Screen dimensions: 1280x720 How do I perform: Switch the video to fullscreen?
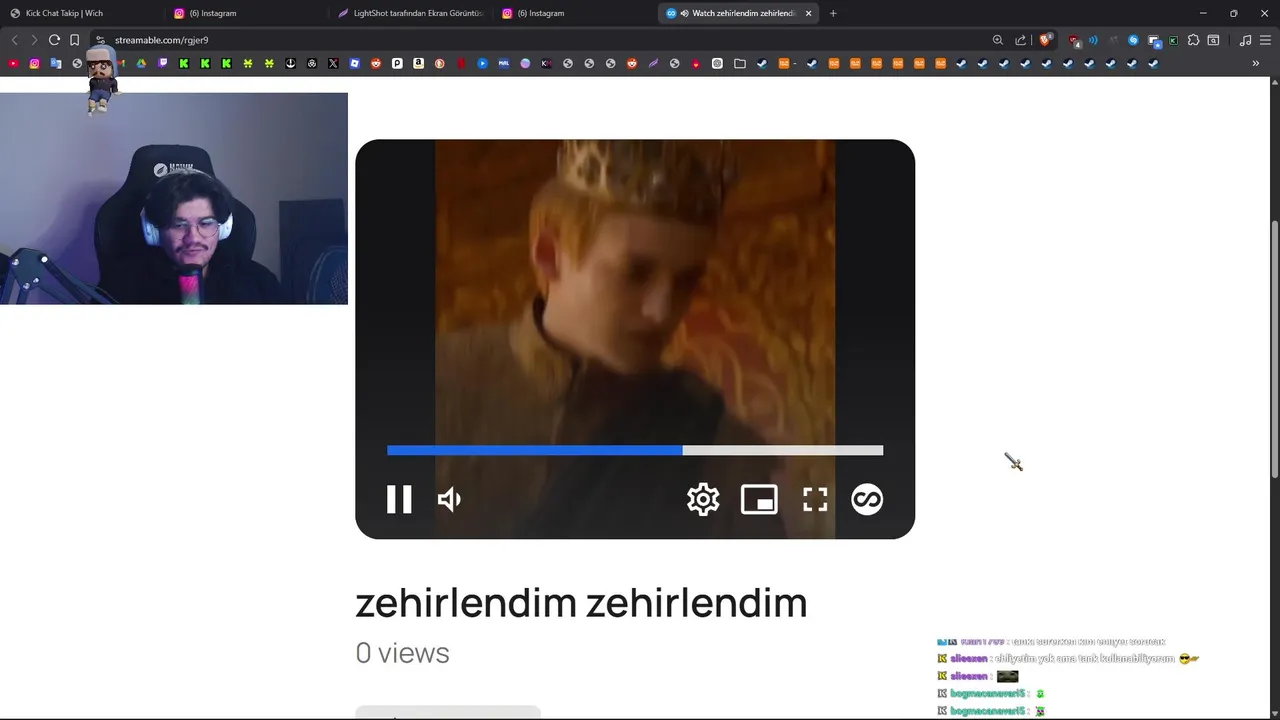815,499
